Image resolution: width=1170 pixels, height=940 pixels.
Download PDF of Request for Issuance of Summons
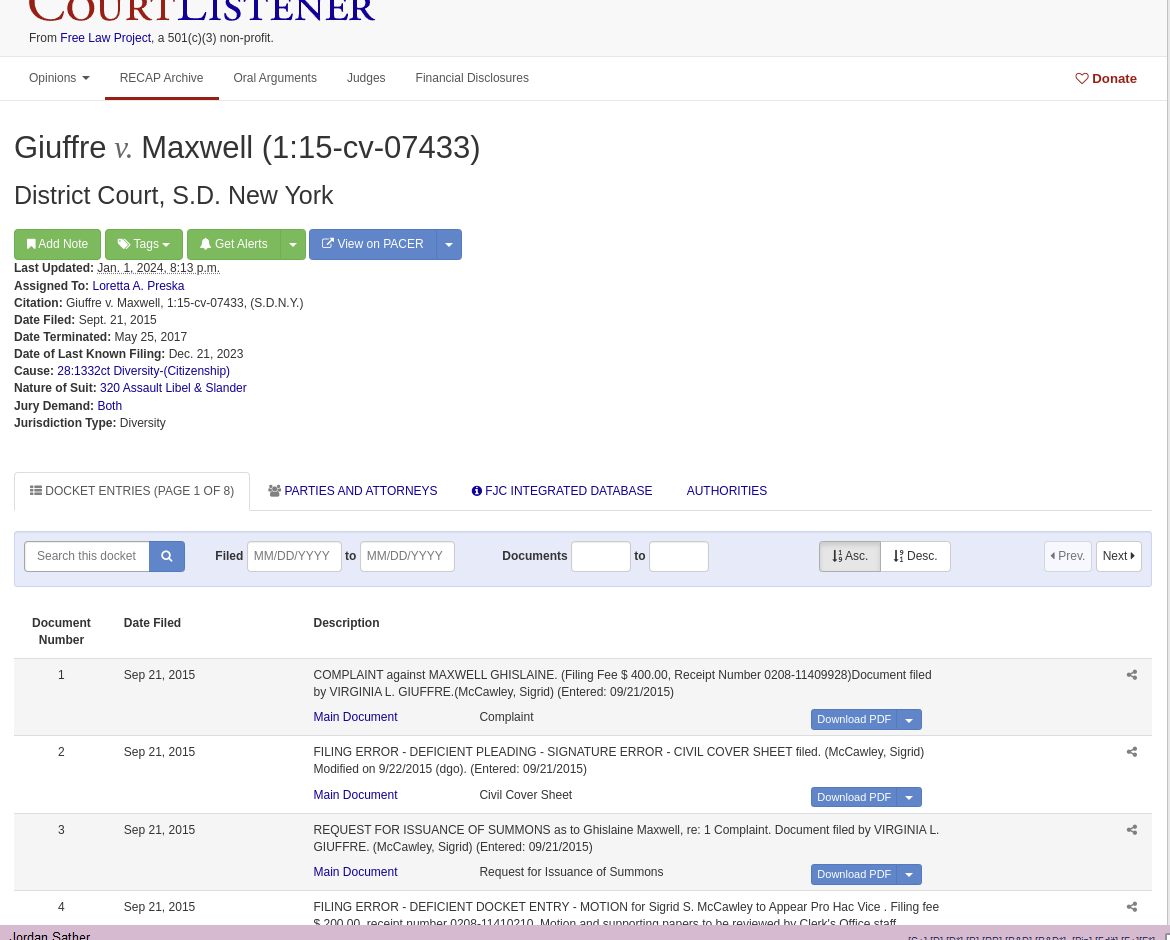[854, 874]
